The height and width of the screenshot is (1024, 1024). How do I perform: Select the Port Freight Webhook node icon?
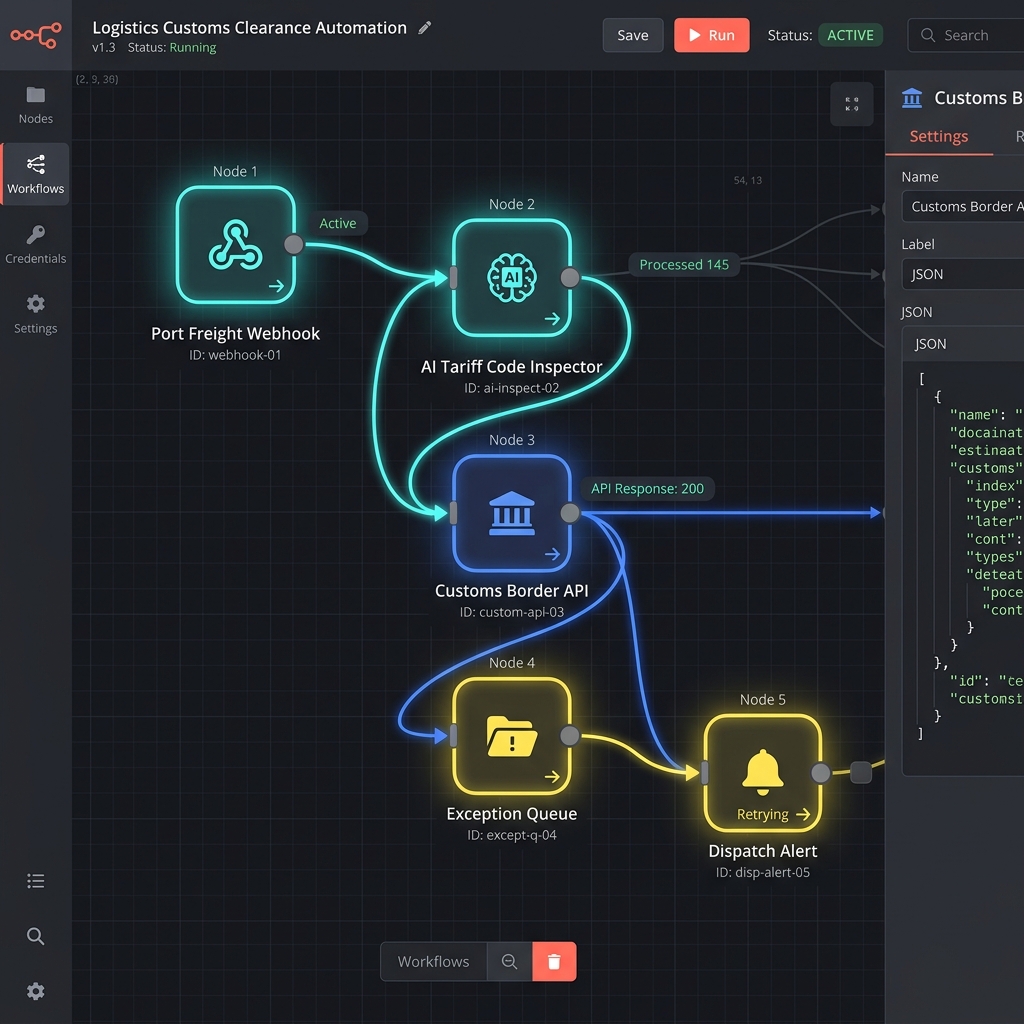236,245
